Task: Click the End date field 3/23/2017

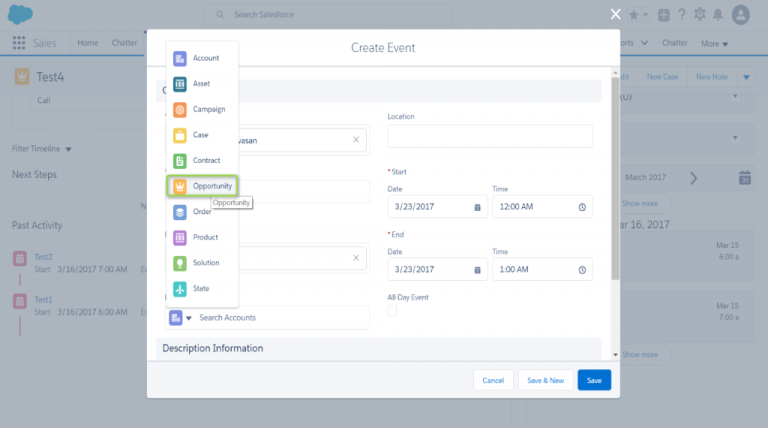Action: [x=437, y=269]
